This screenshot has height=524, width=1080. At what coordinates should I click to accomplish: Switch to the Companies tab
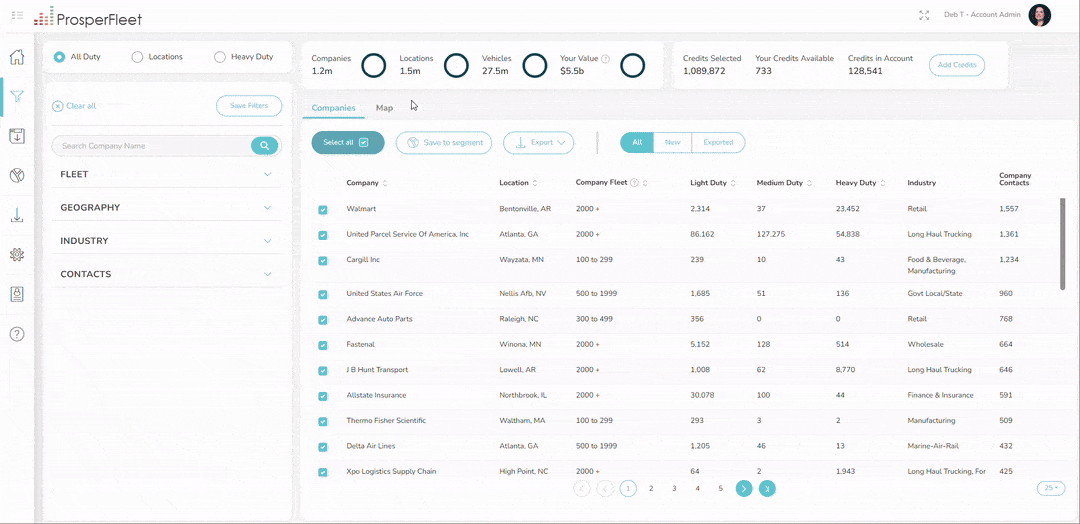point(333,108)
